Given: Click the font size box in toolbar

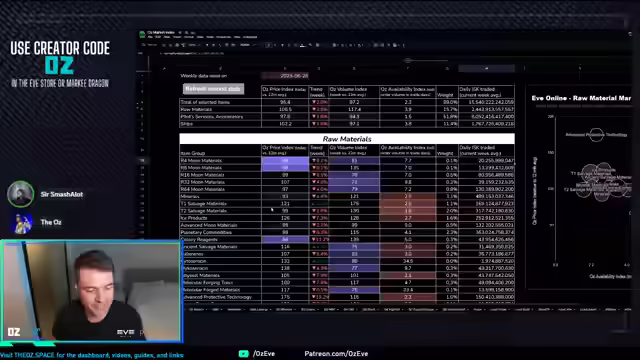Looking at the screenshot, I should [269, 45].
